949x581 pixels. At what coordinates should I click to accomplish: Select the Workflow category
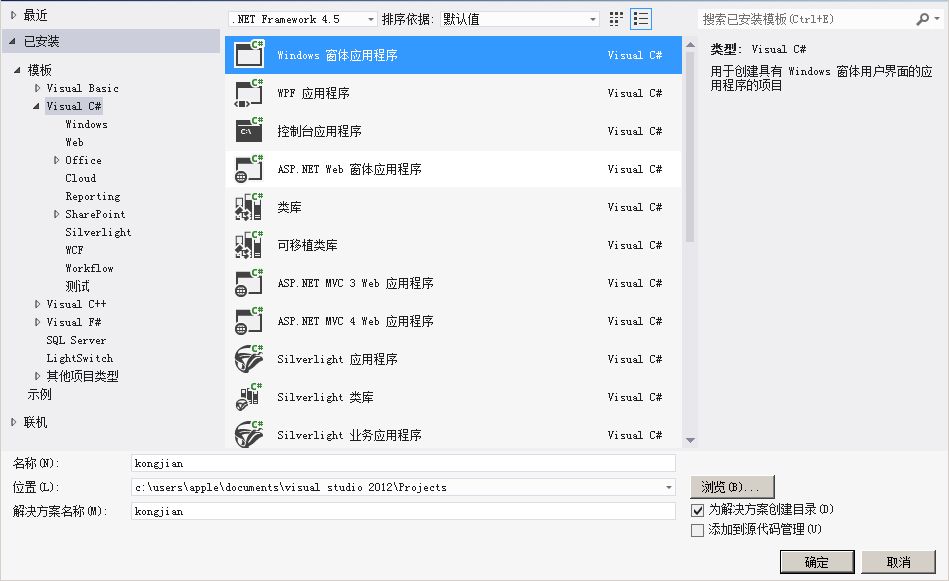[x=89, y=268]
